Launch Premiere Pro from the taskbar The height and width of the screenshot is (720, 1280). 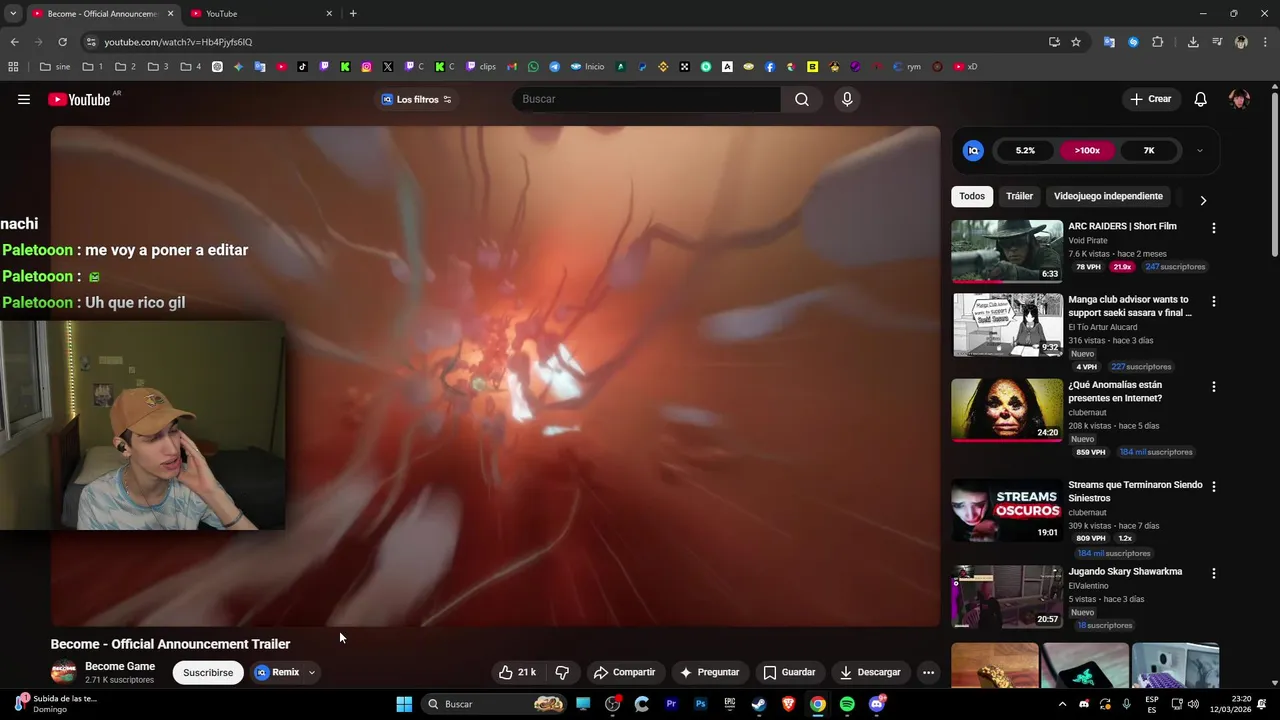(x=671, y=704)
